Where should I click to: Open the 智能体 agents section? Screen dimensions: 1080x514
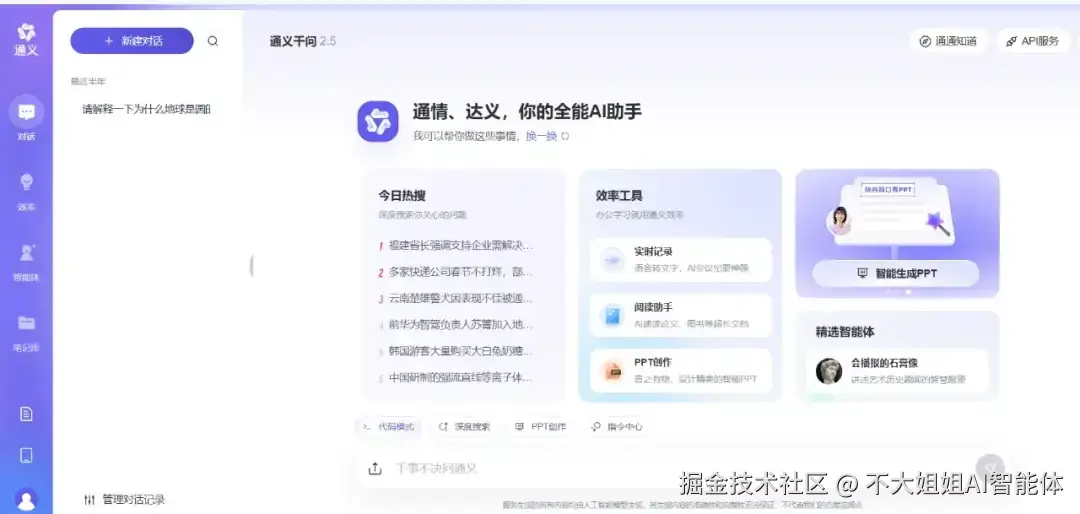26,262
